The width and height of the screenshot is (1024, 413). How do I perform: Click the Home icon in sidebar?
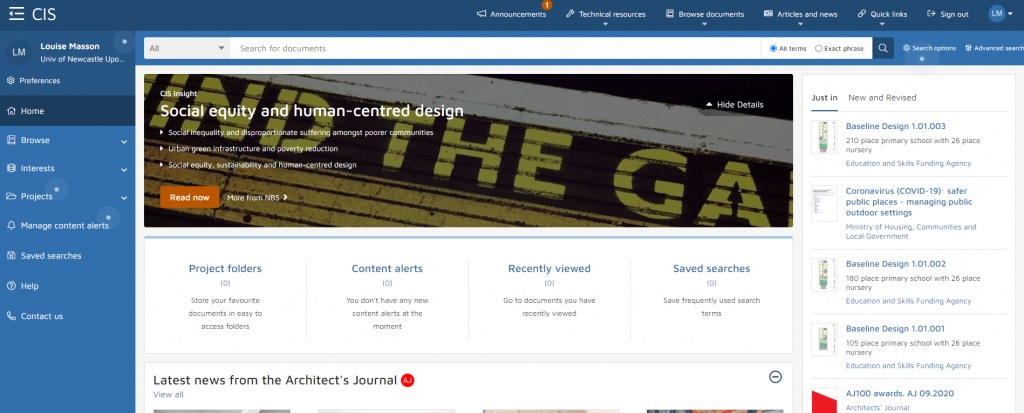11,111
